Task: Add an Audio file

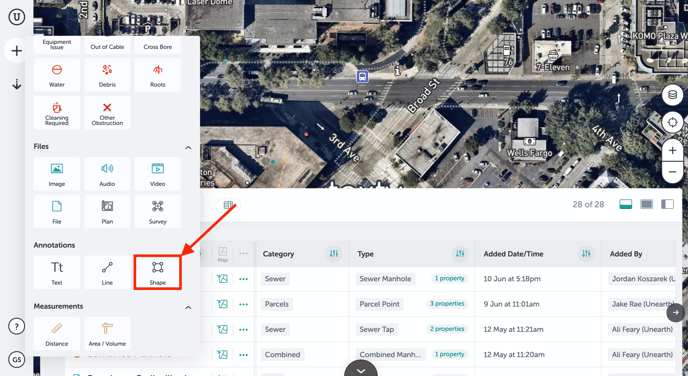Action: coord(107,174)
